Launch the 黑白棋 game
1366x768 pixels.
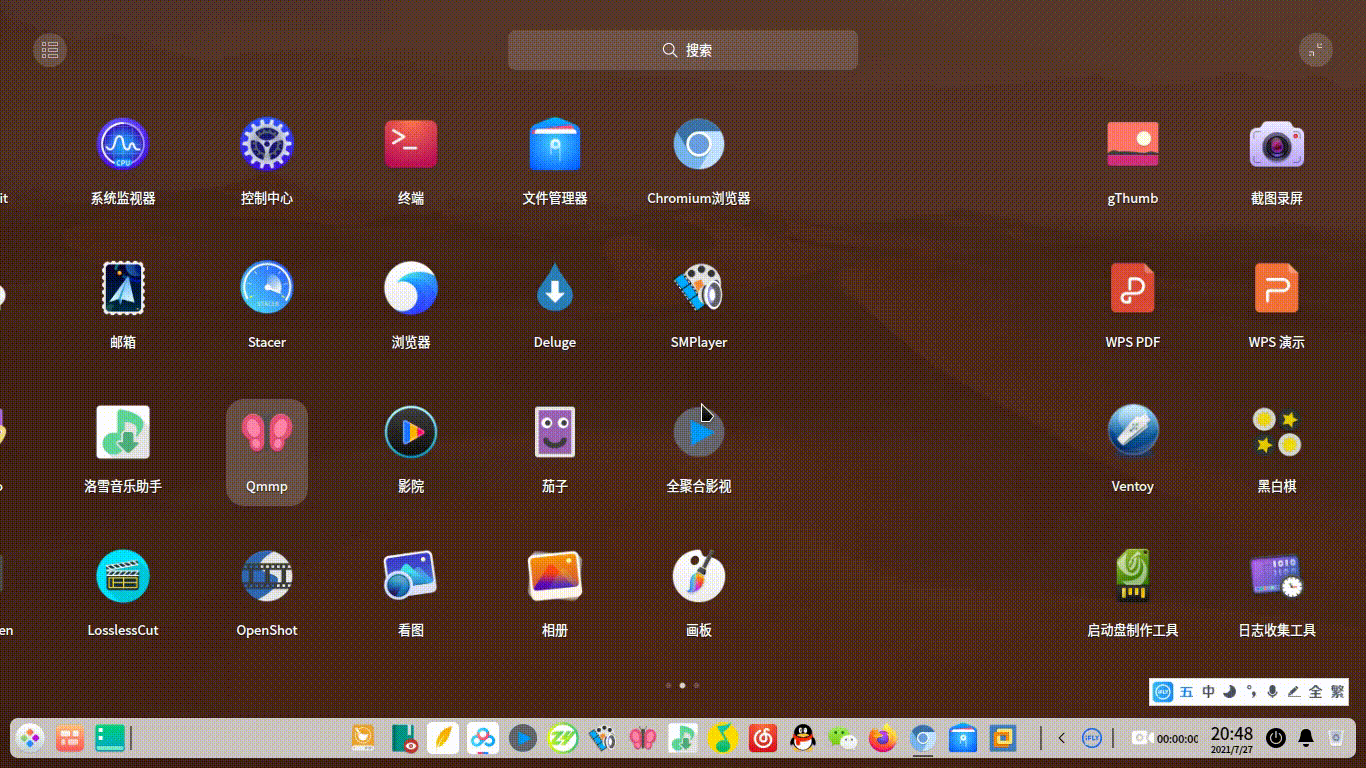point(1277,432)
